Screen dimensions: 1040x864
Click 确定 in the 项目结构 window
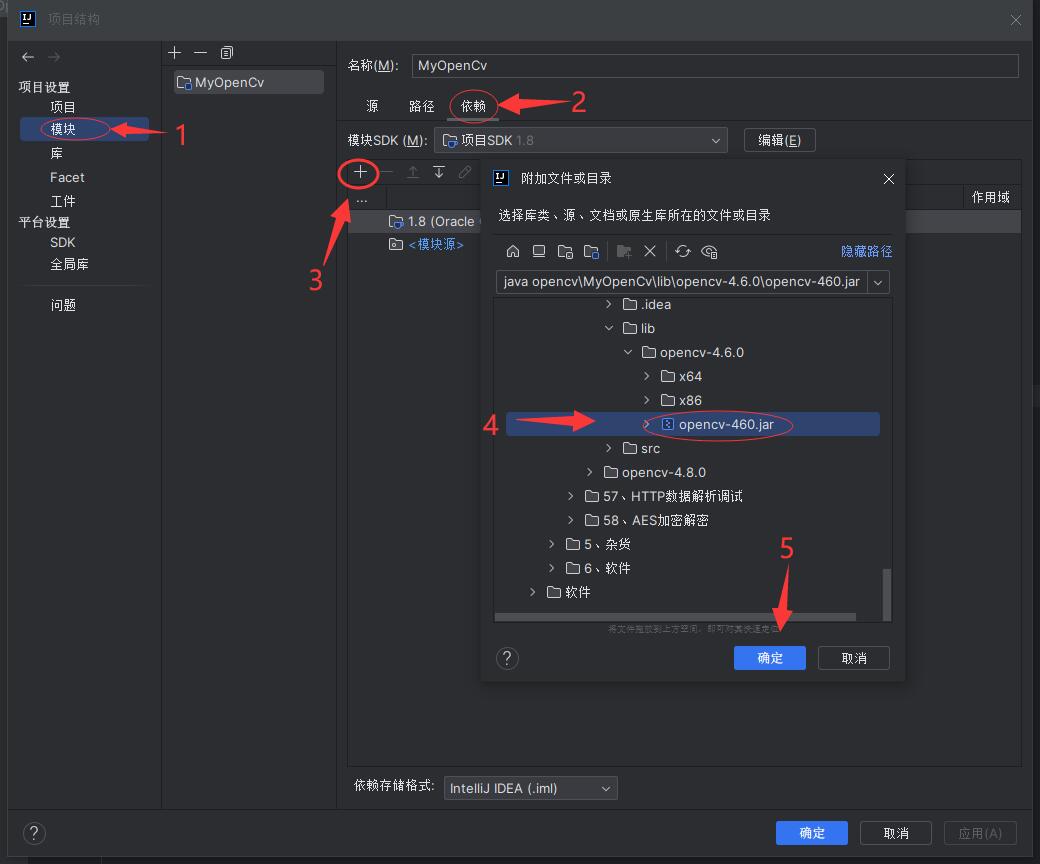tap(812, 833)
